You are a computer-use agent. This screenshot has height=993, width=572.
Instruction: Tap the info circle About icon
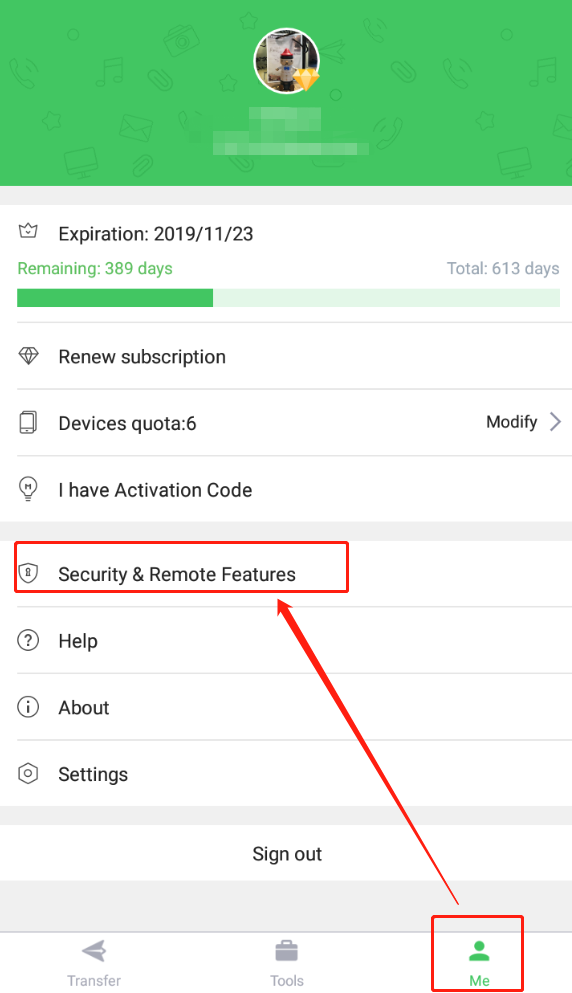pos(28,707)
